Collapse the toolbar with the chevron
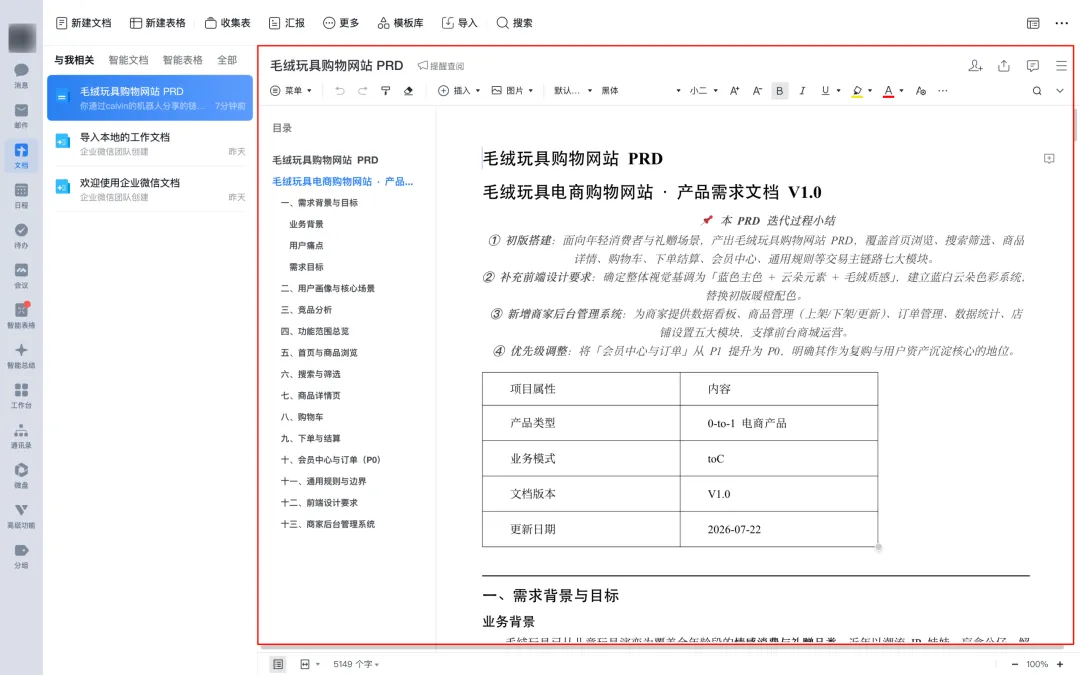This screenshot has height=675, width=1080. 1060,91
